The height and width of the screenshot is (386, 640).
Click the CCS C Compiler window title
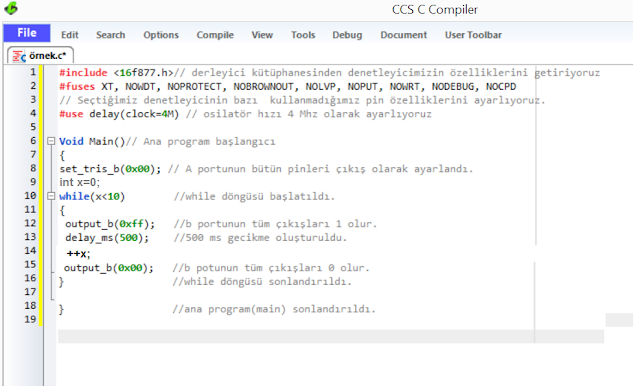pos(435,9)
